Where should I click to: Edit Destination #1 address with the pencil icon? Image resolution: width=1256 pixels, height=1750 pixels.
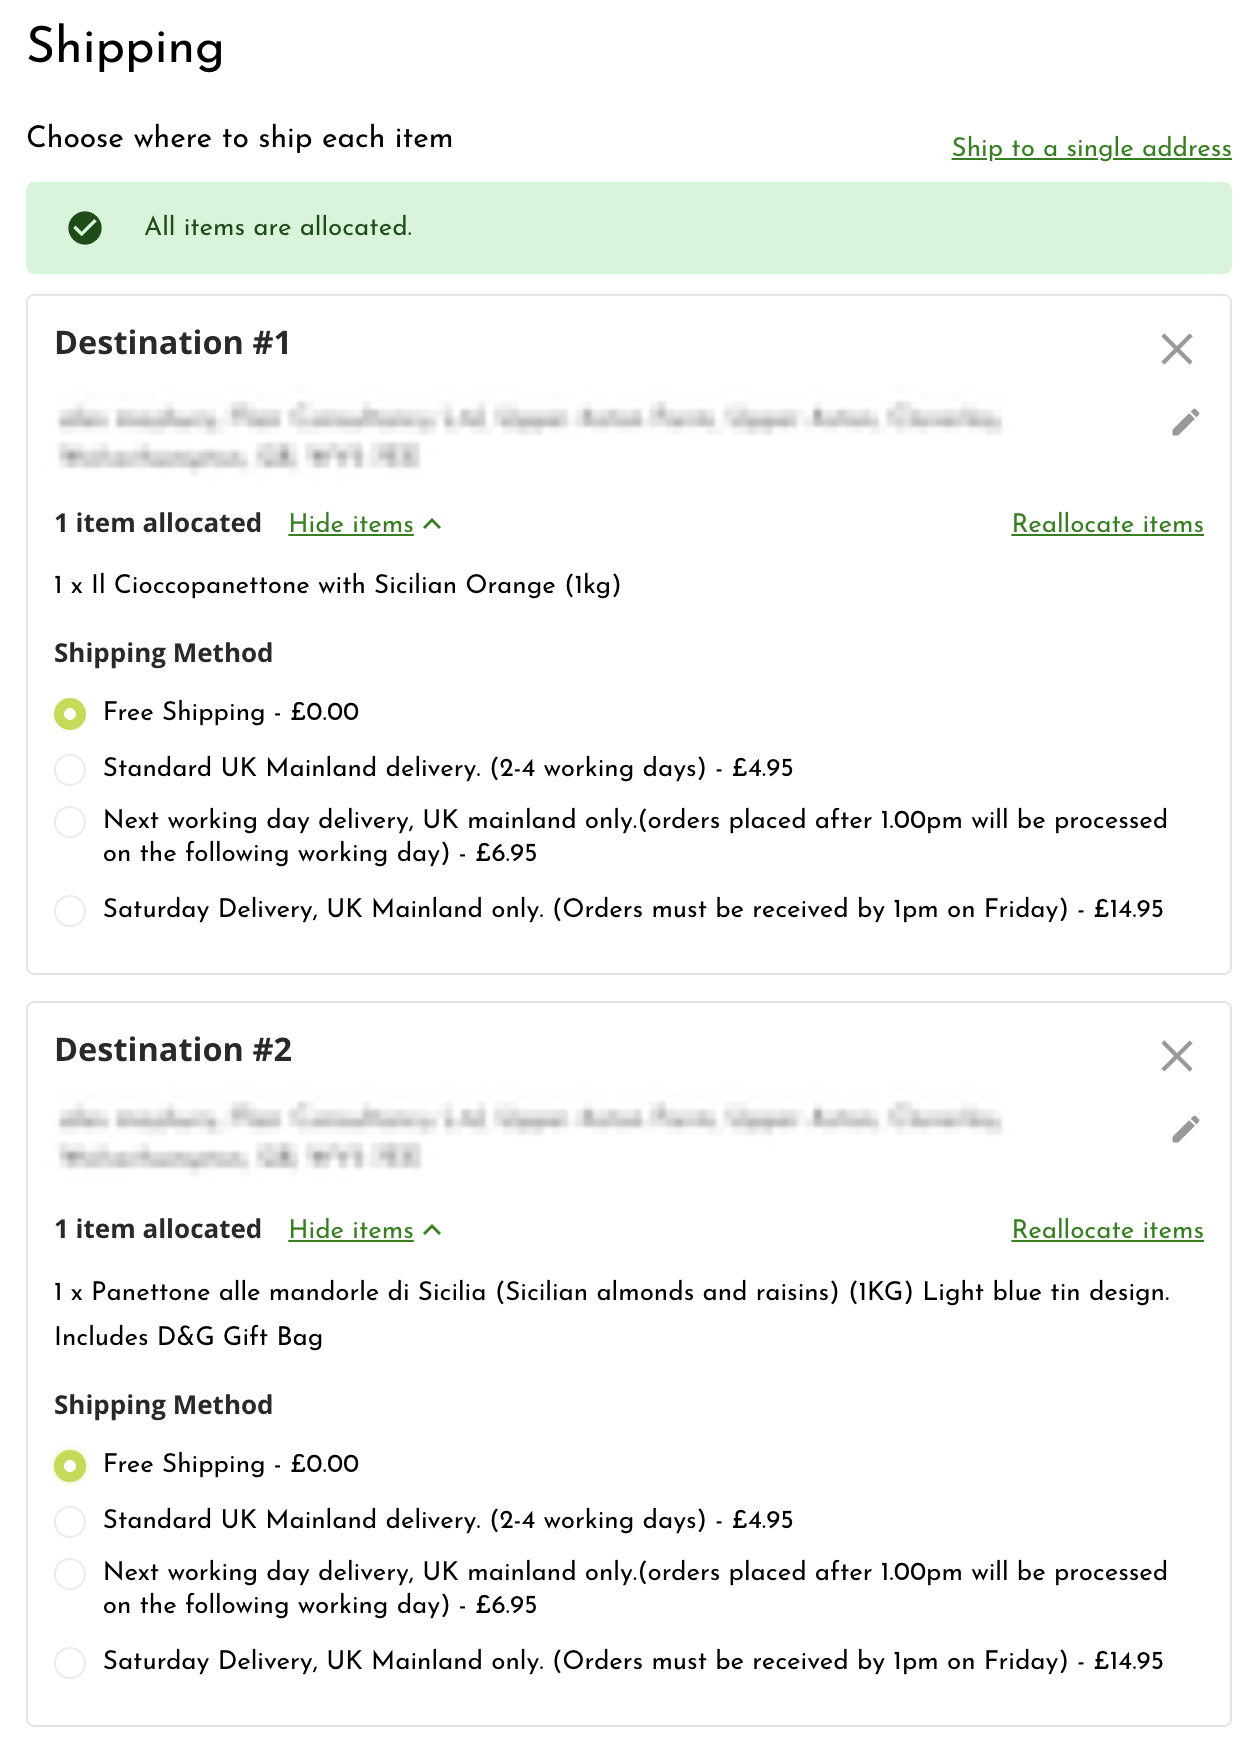pos(1185,423)
